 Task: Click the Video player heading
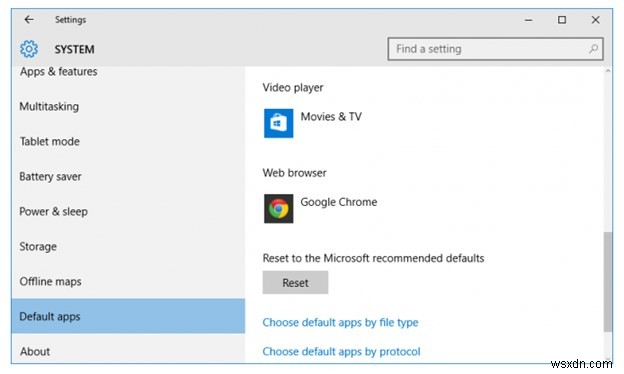(x=293, y=88)
